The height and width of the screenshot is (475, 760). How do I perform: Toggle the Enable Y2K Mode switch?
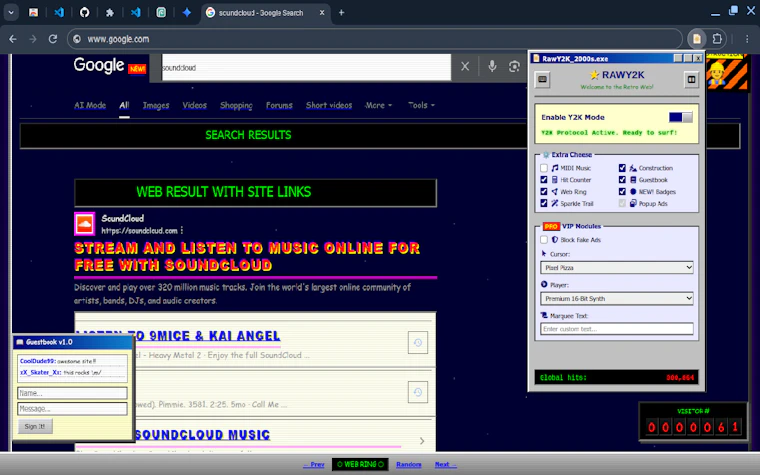pyautogui.click(x=680, y=117)
